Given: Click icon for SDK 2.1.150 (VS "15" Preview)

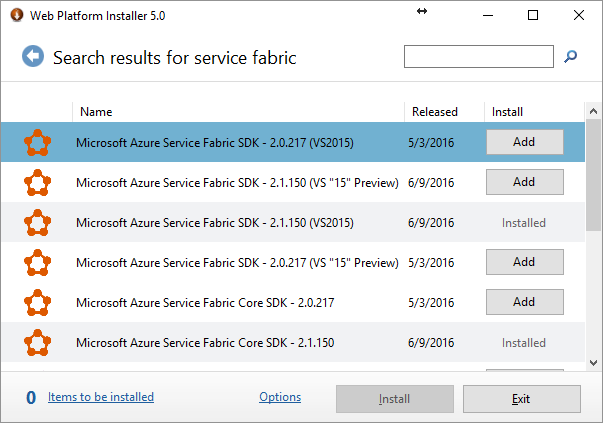Looking at the screenshot, I should click(x=37, y=183).
